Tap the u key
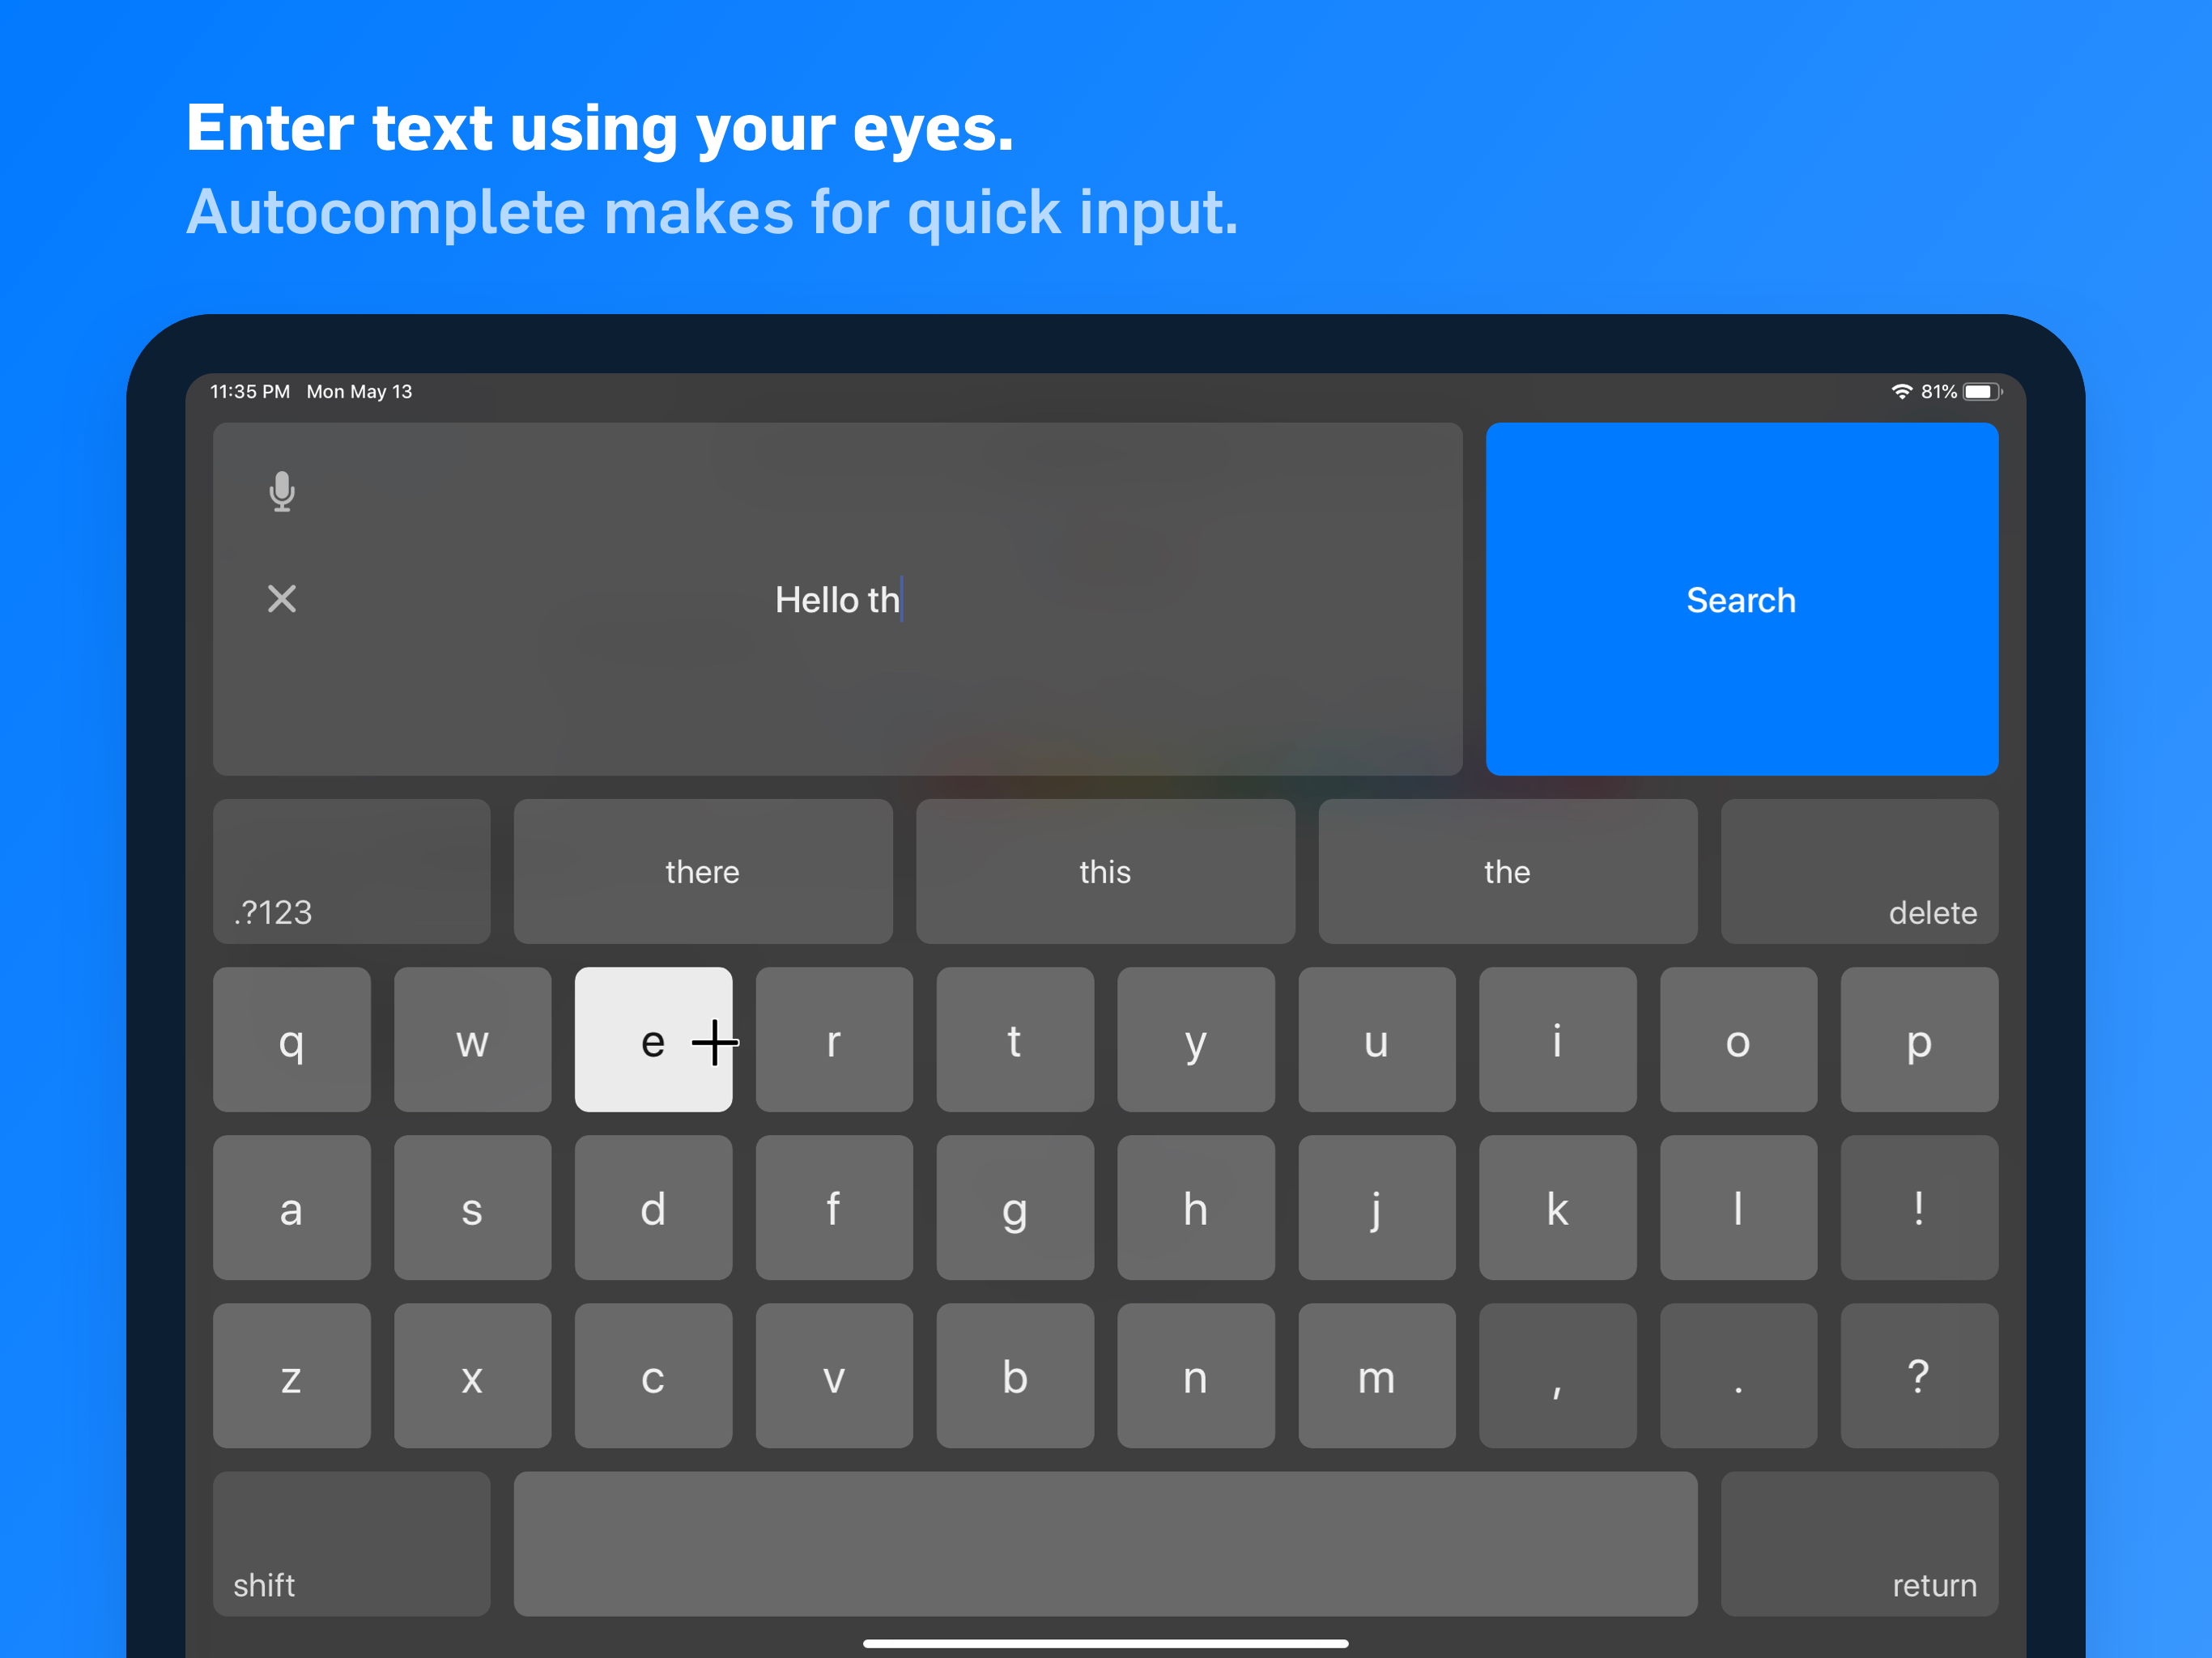 click(1377, 1039)
